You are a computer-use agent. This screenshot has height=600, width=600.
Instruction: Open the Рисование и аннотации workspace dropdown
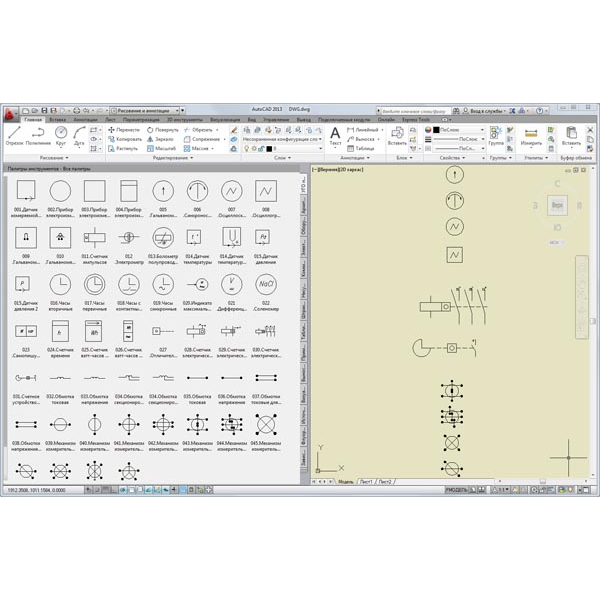145,111
